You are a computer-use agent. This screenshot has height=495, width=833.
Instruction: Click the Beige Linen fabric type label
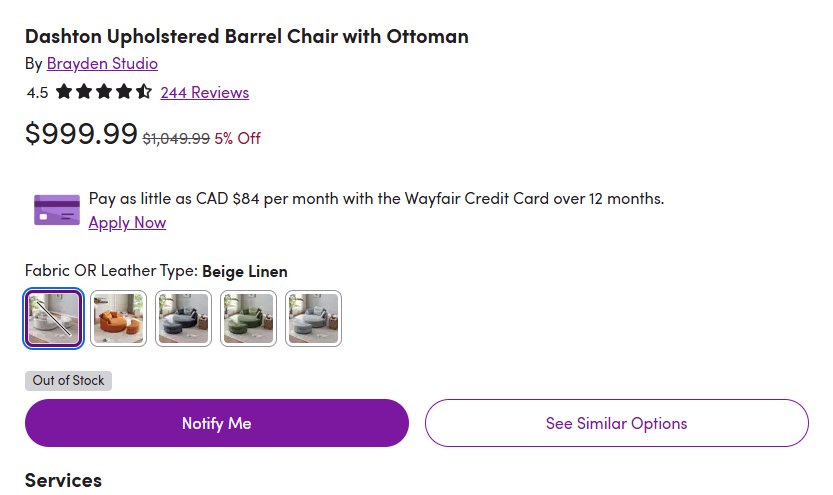tap(245, 271)
